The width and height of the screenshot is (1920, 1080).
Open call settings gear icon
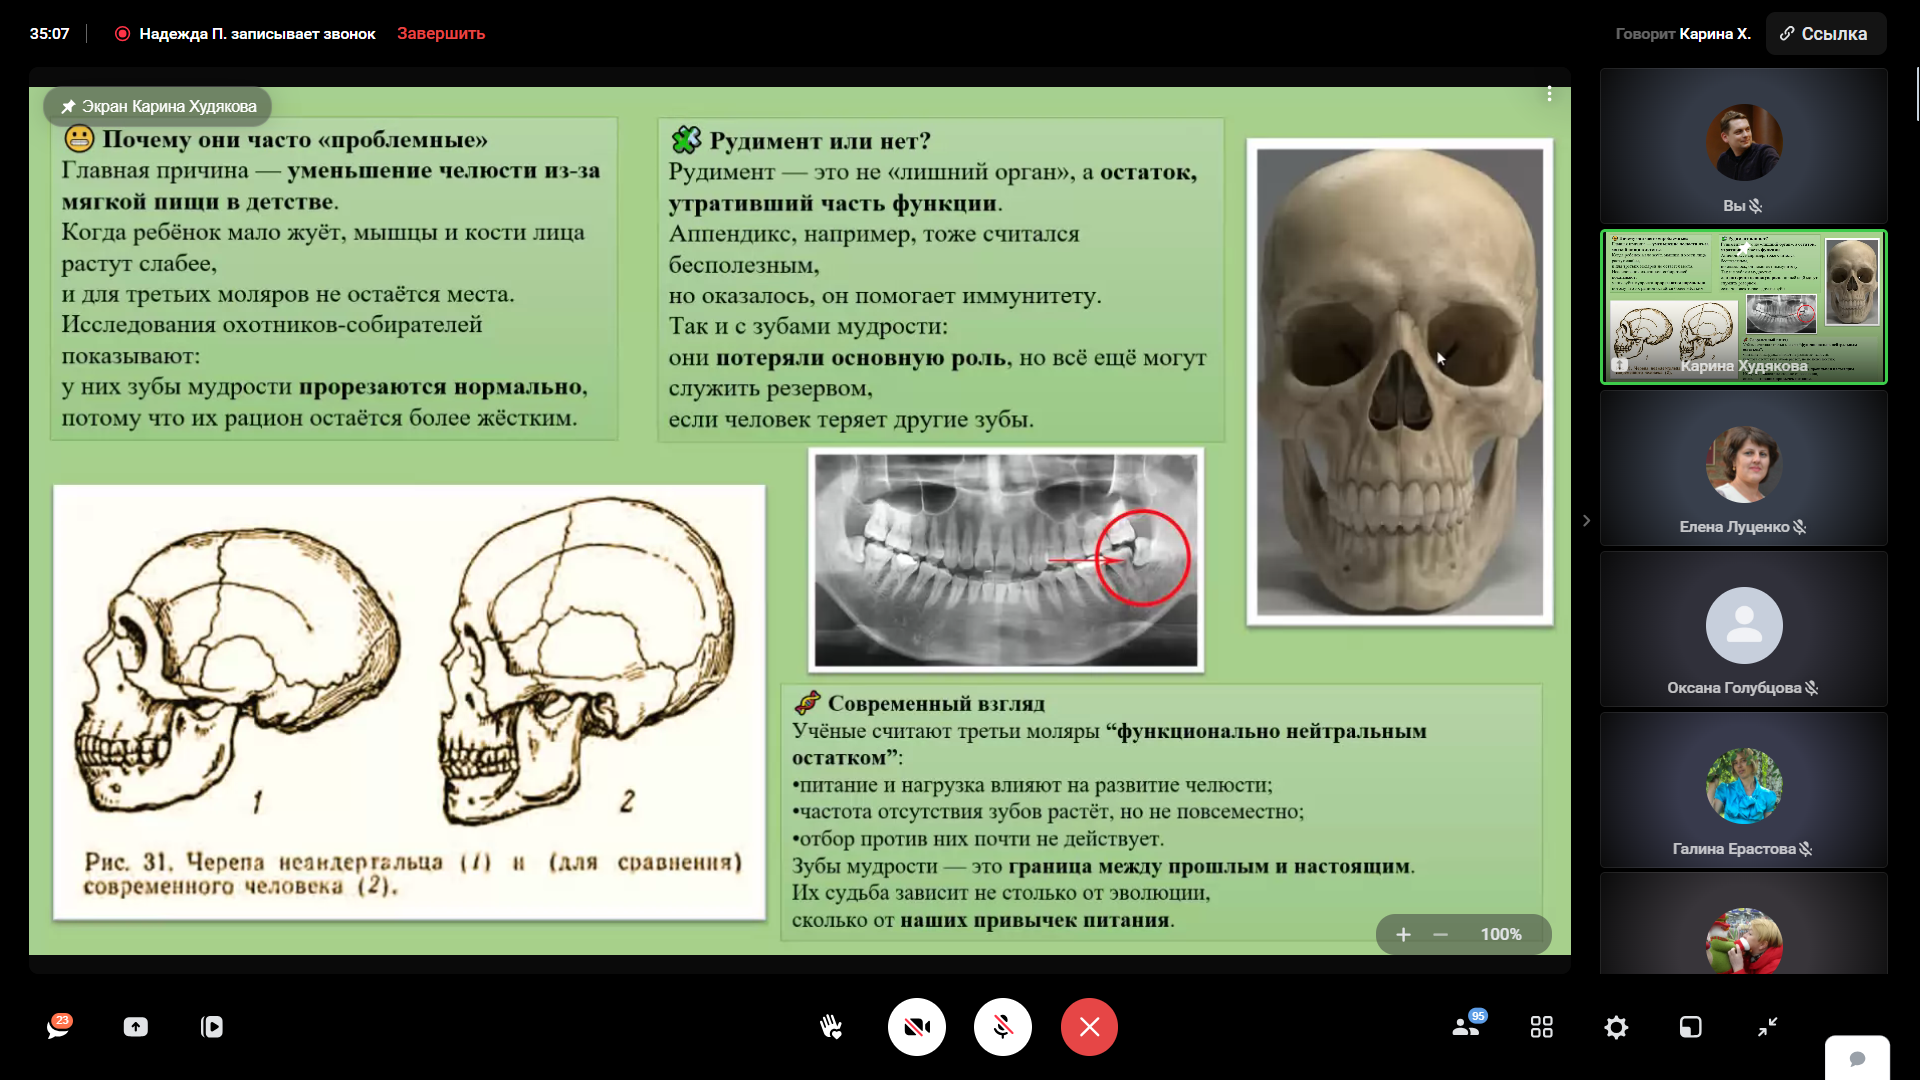pyautogui.click(x=1616, y=1027)
